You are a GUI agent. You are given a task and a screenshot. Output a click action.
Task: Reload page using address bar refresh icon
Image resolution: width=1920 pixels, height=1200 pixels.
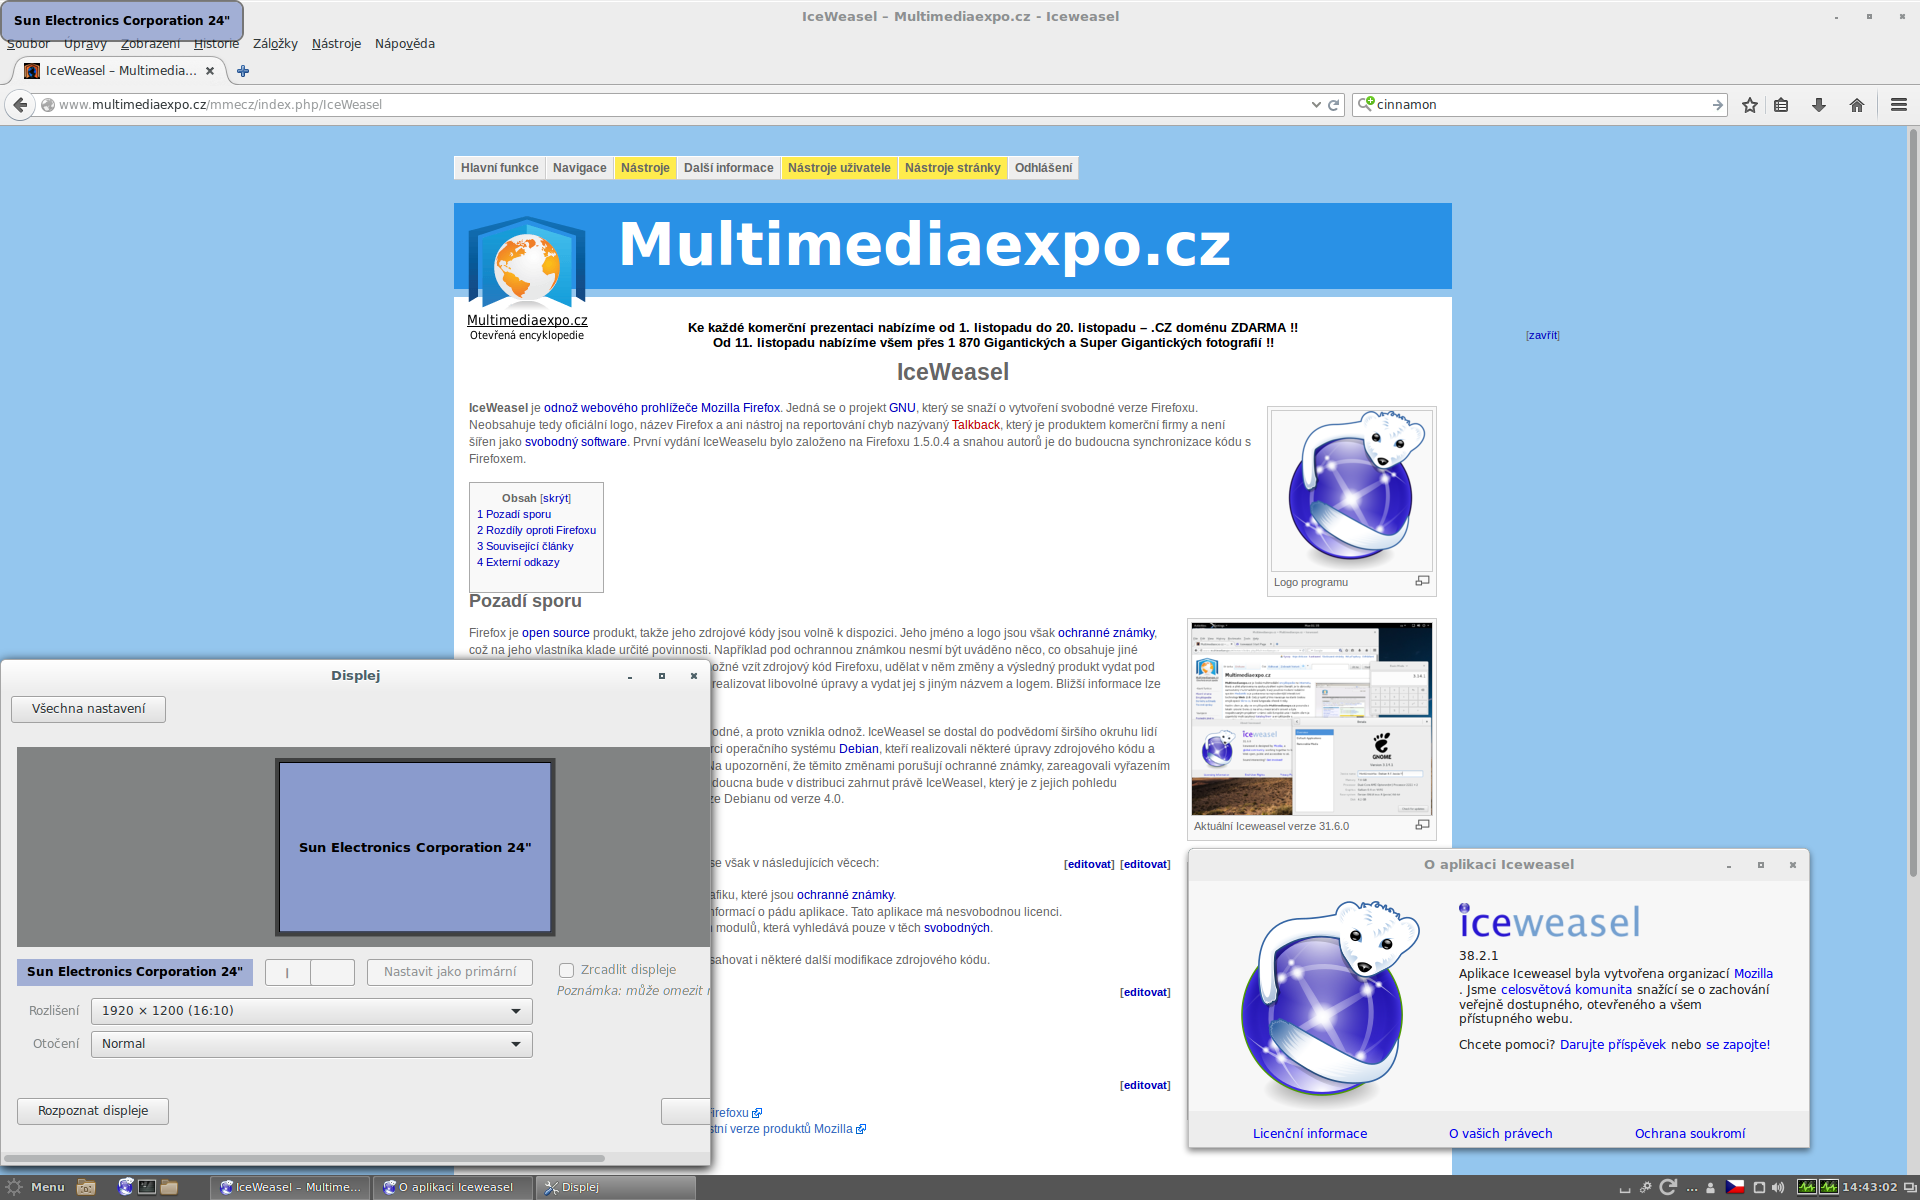1333,105
